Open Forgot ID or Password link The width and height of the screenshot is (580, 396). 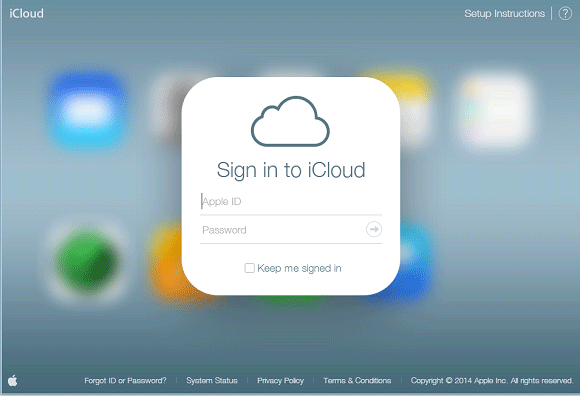point(125,380)
